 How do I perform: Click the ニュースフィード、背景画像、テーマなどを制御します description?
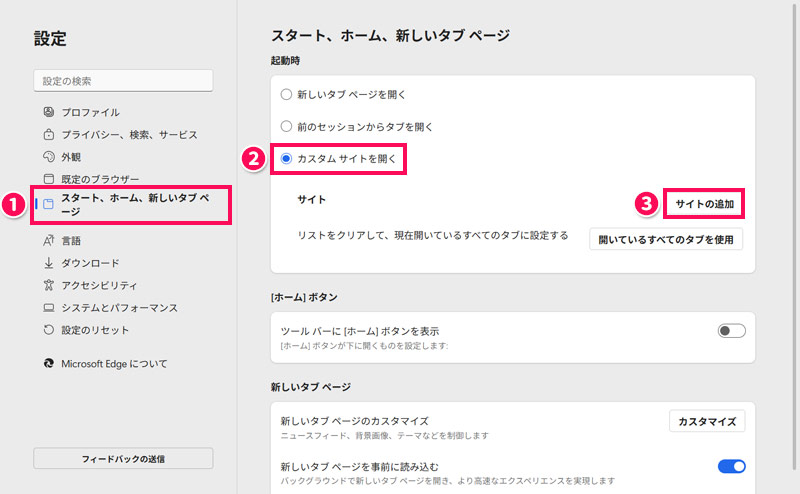click(x=385, y=435)
